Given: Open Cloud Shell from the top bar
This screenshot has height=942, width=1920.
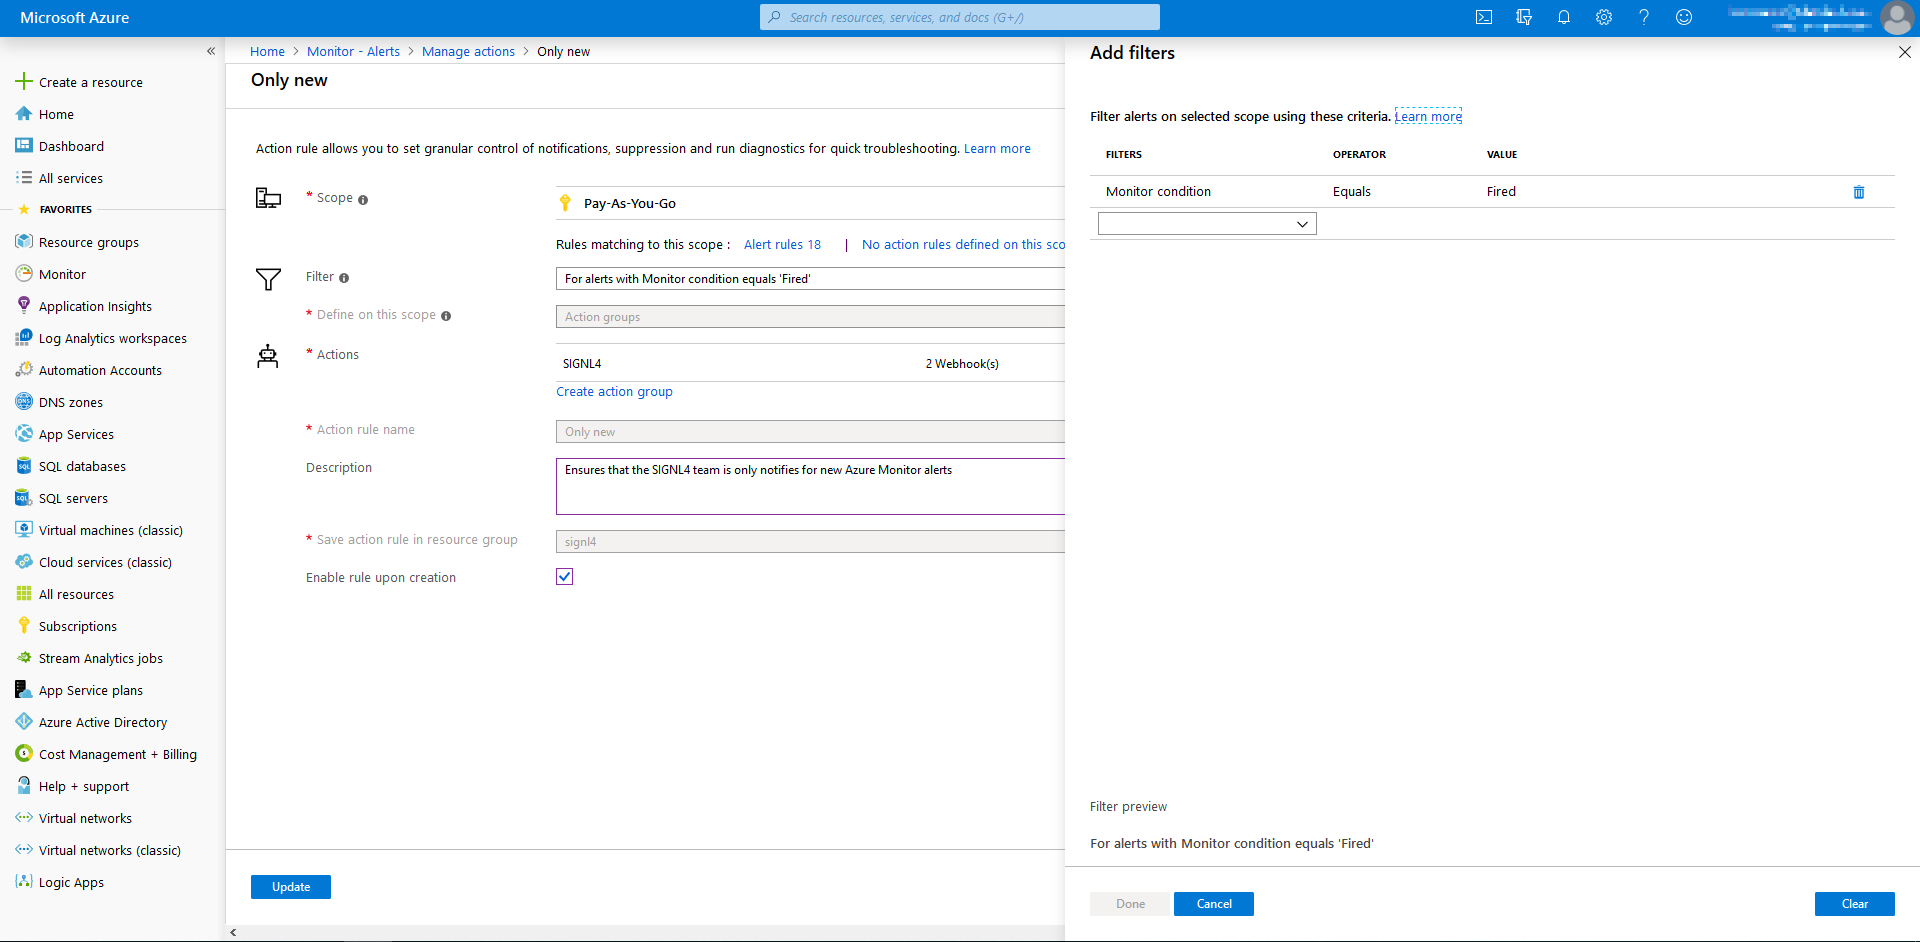Looking at the screenshot, I should pyautogui.click(x=1484, y=17).
